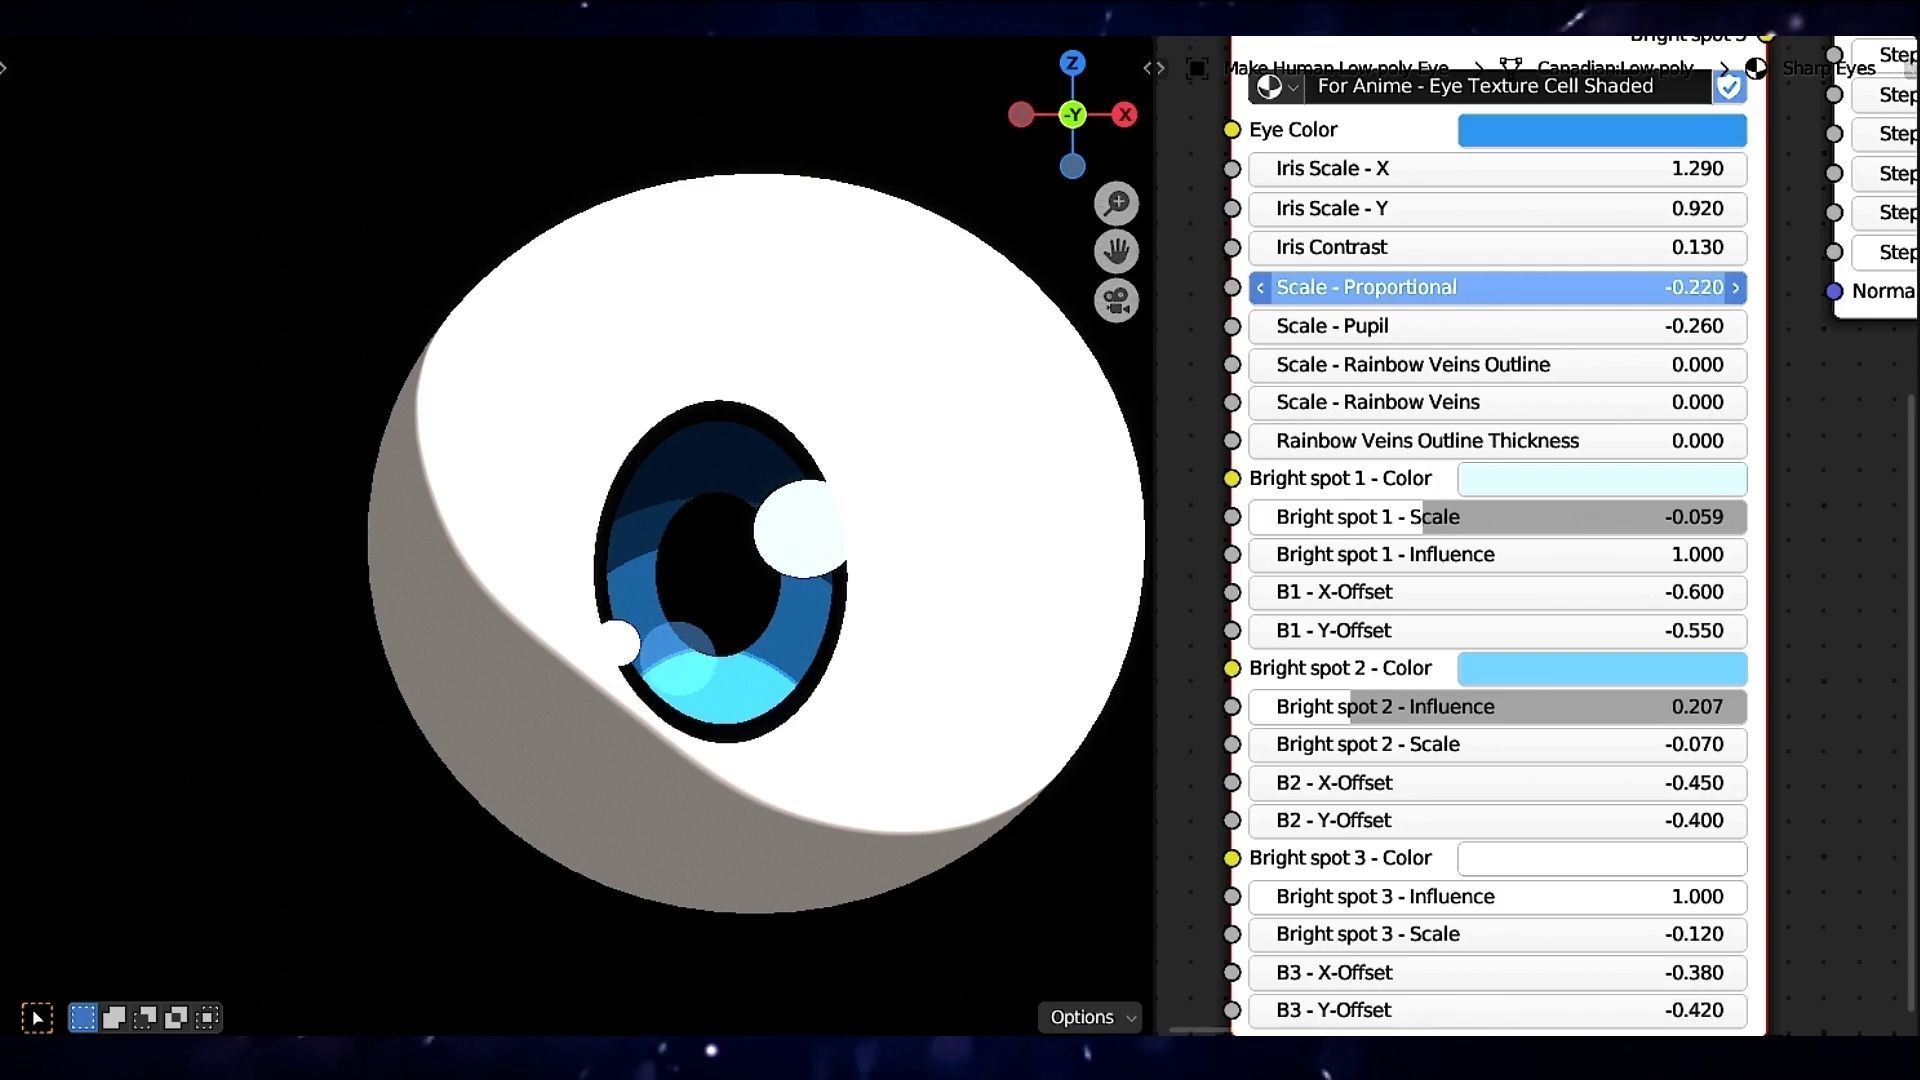Click the Bright spot 1 - Color socket
Viewport: 1920px width, 1080px height.
[1232, 479]
